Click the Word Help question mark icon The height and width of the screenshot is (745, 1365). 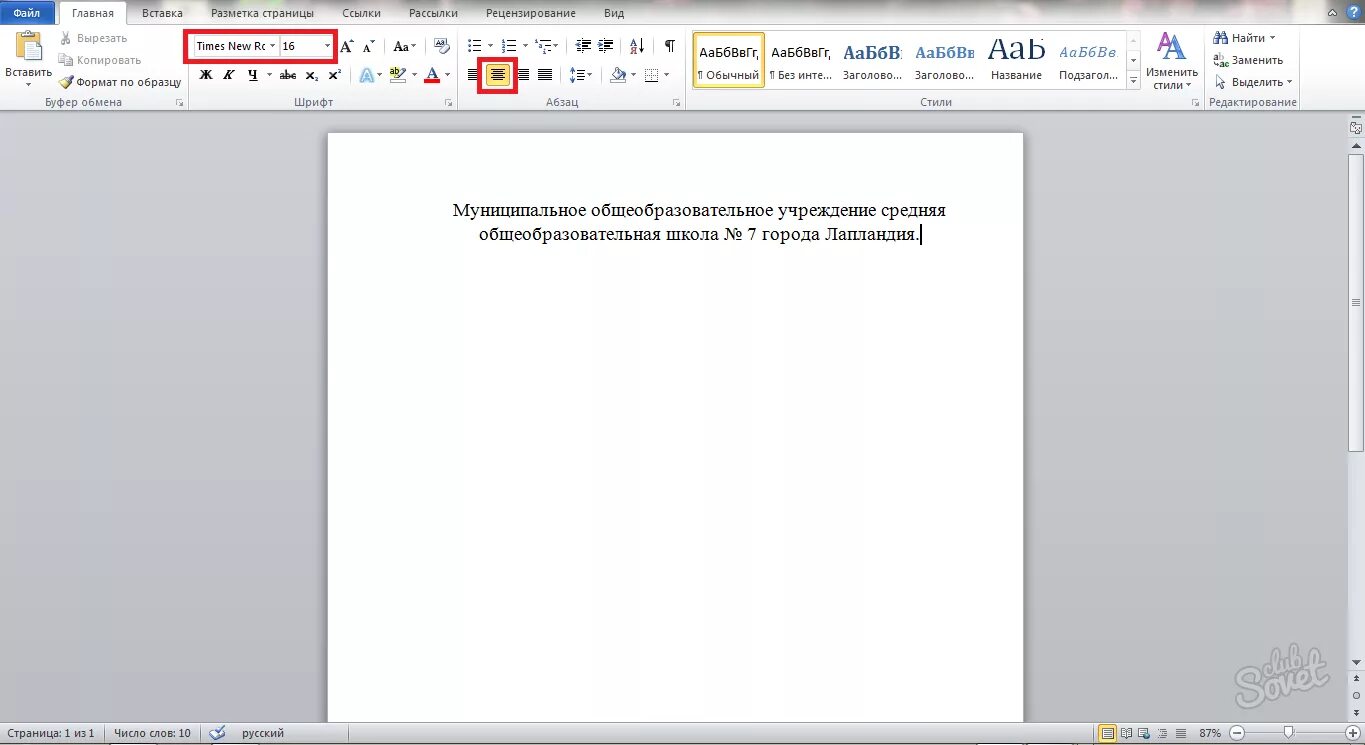point(1352,12)
